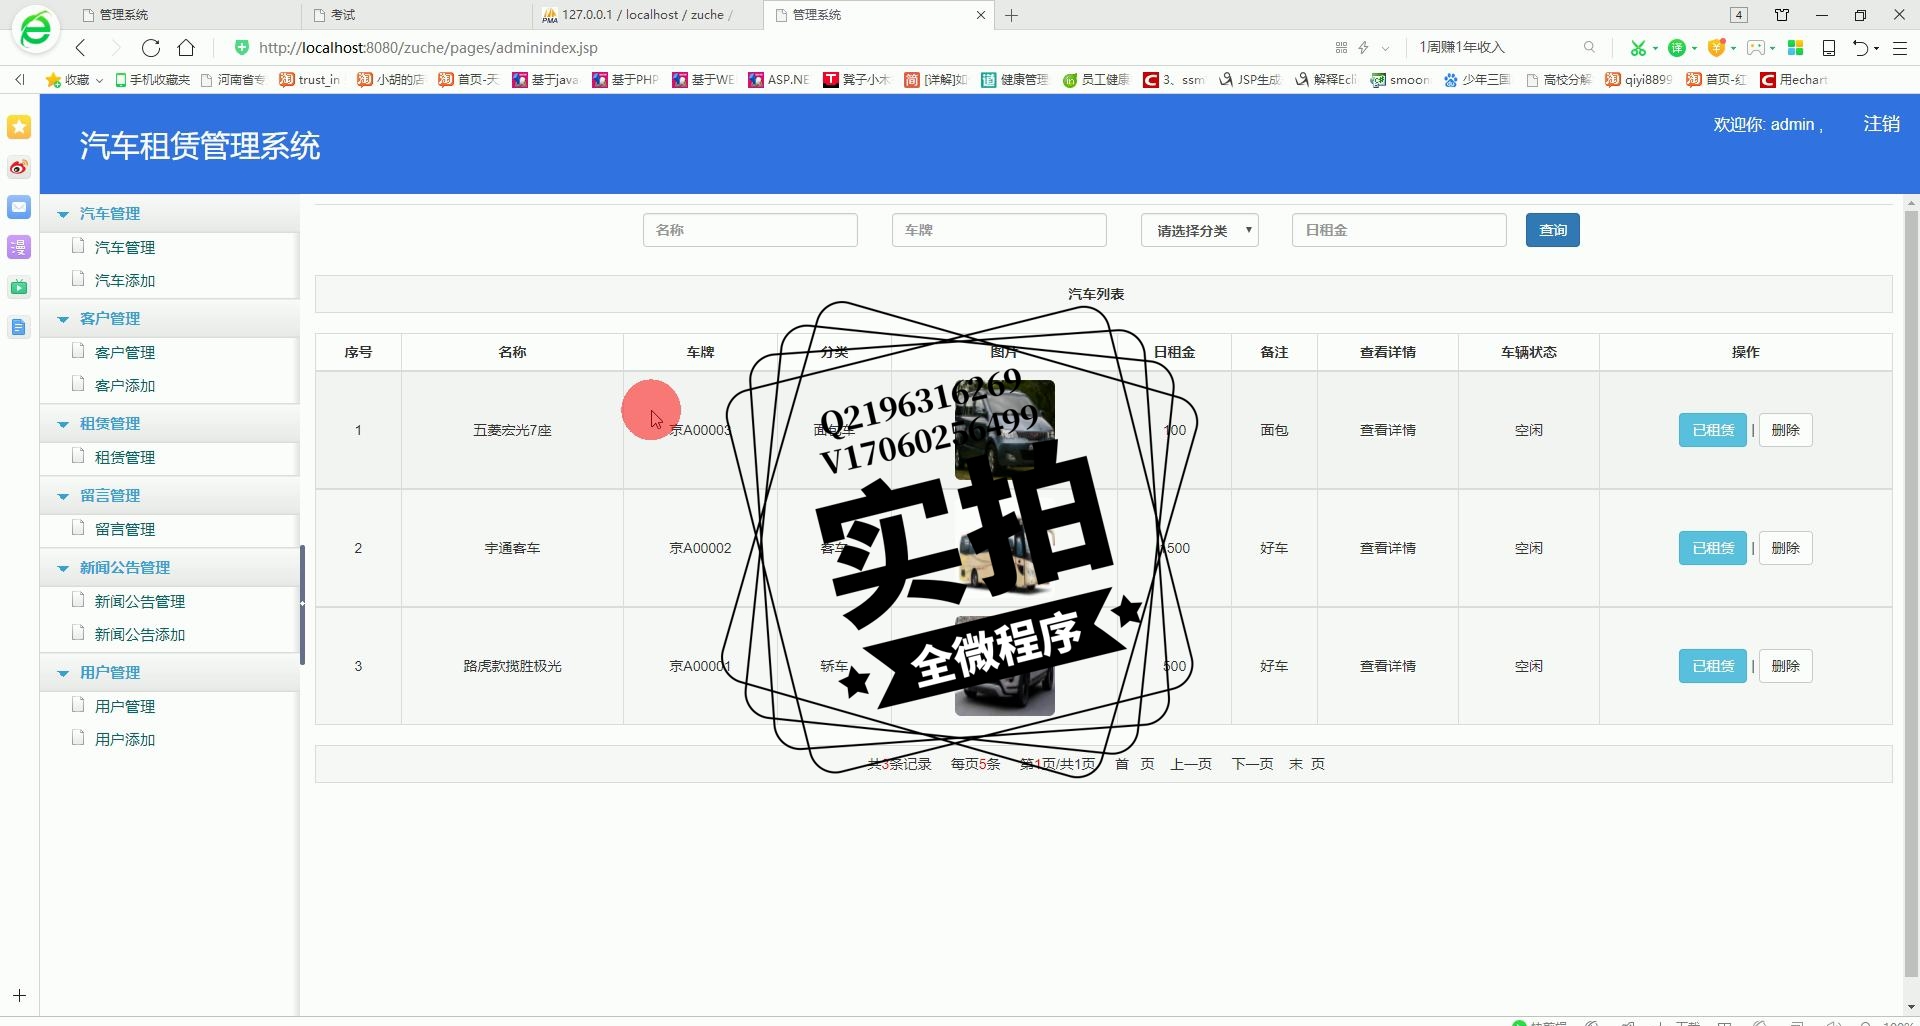
Task: Click the 日租金 search input field
Action: [1399, 230]
